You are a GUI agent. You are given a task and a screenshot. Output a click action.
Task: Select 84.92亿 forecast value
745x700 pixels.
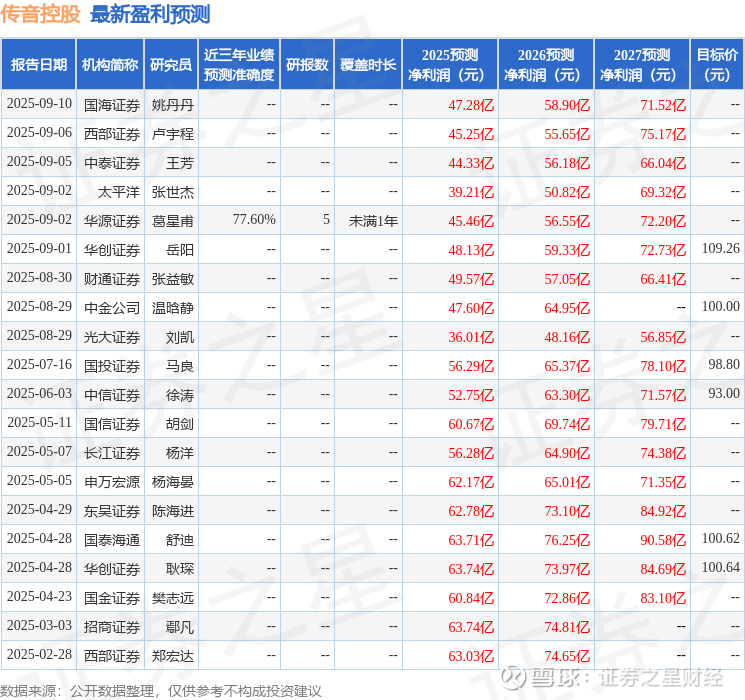coord(663,511)
